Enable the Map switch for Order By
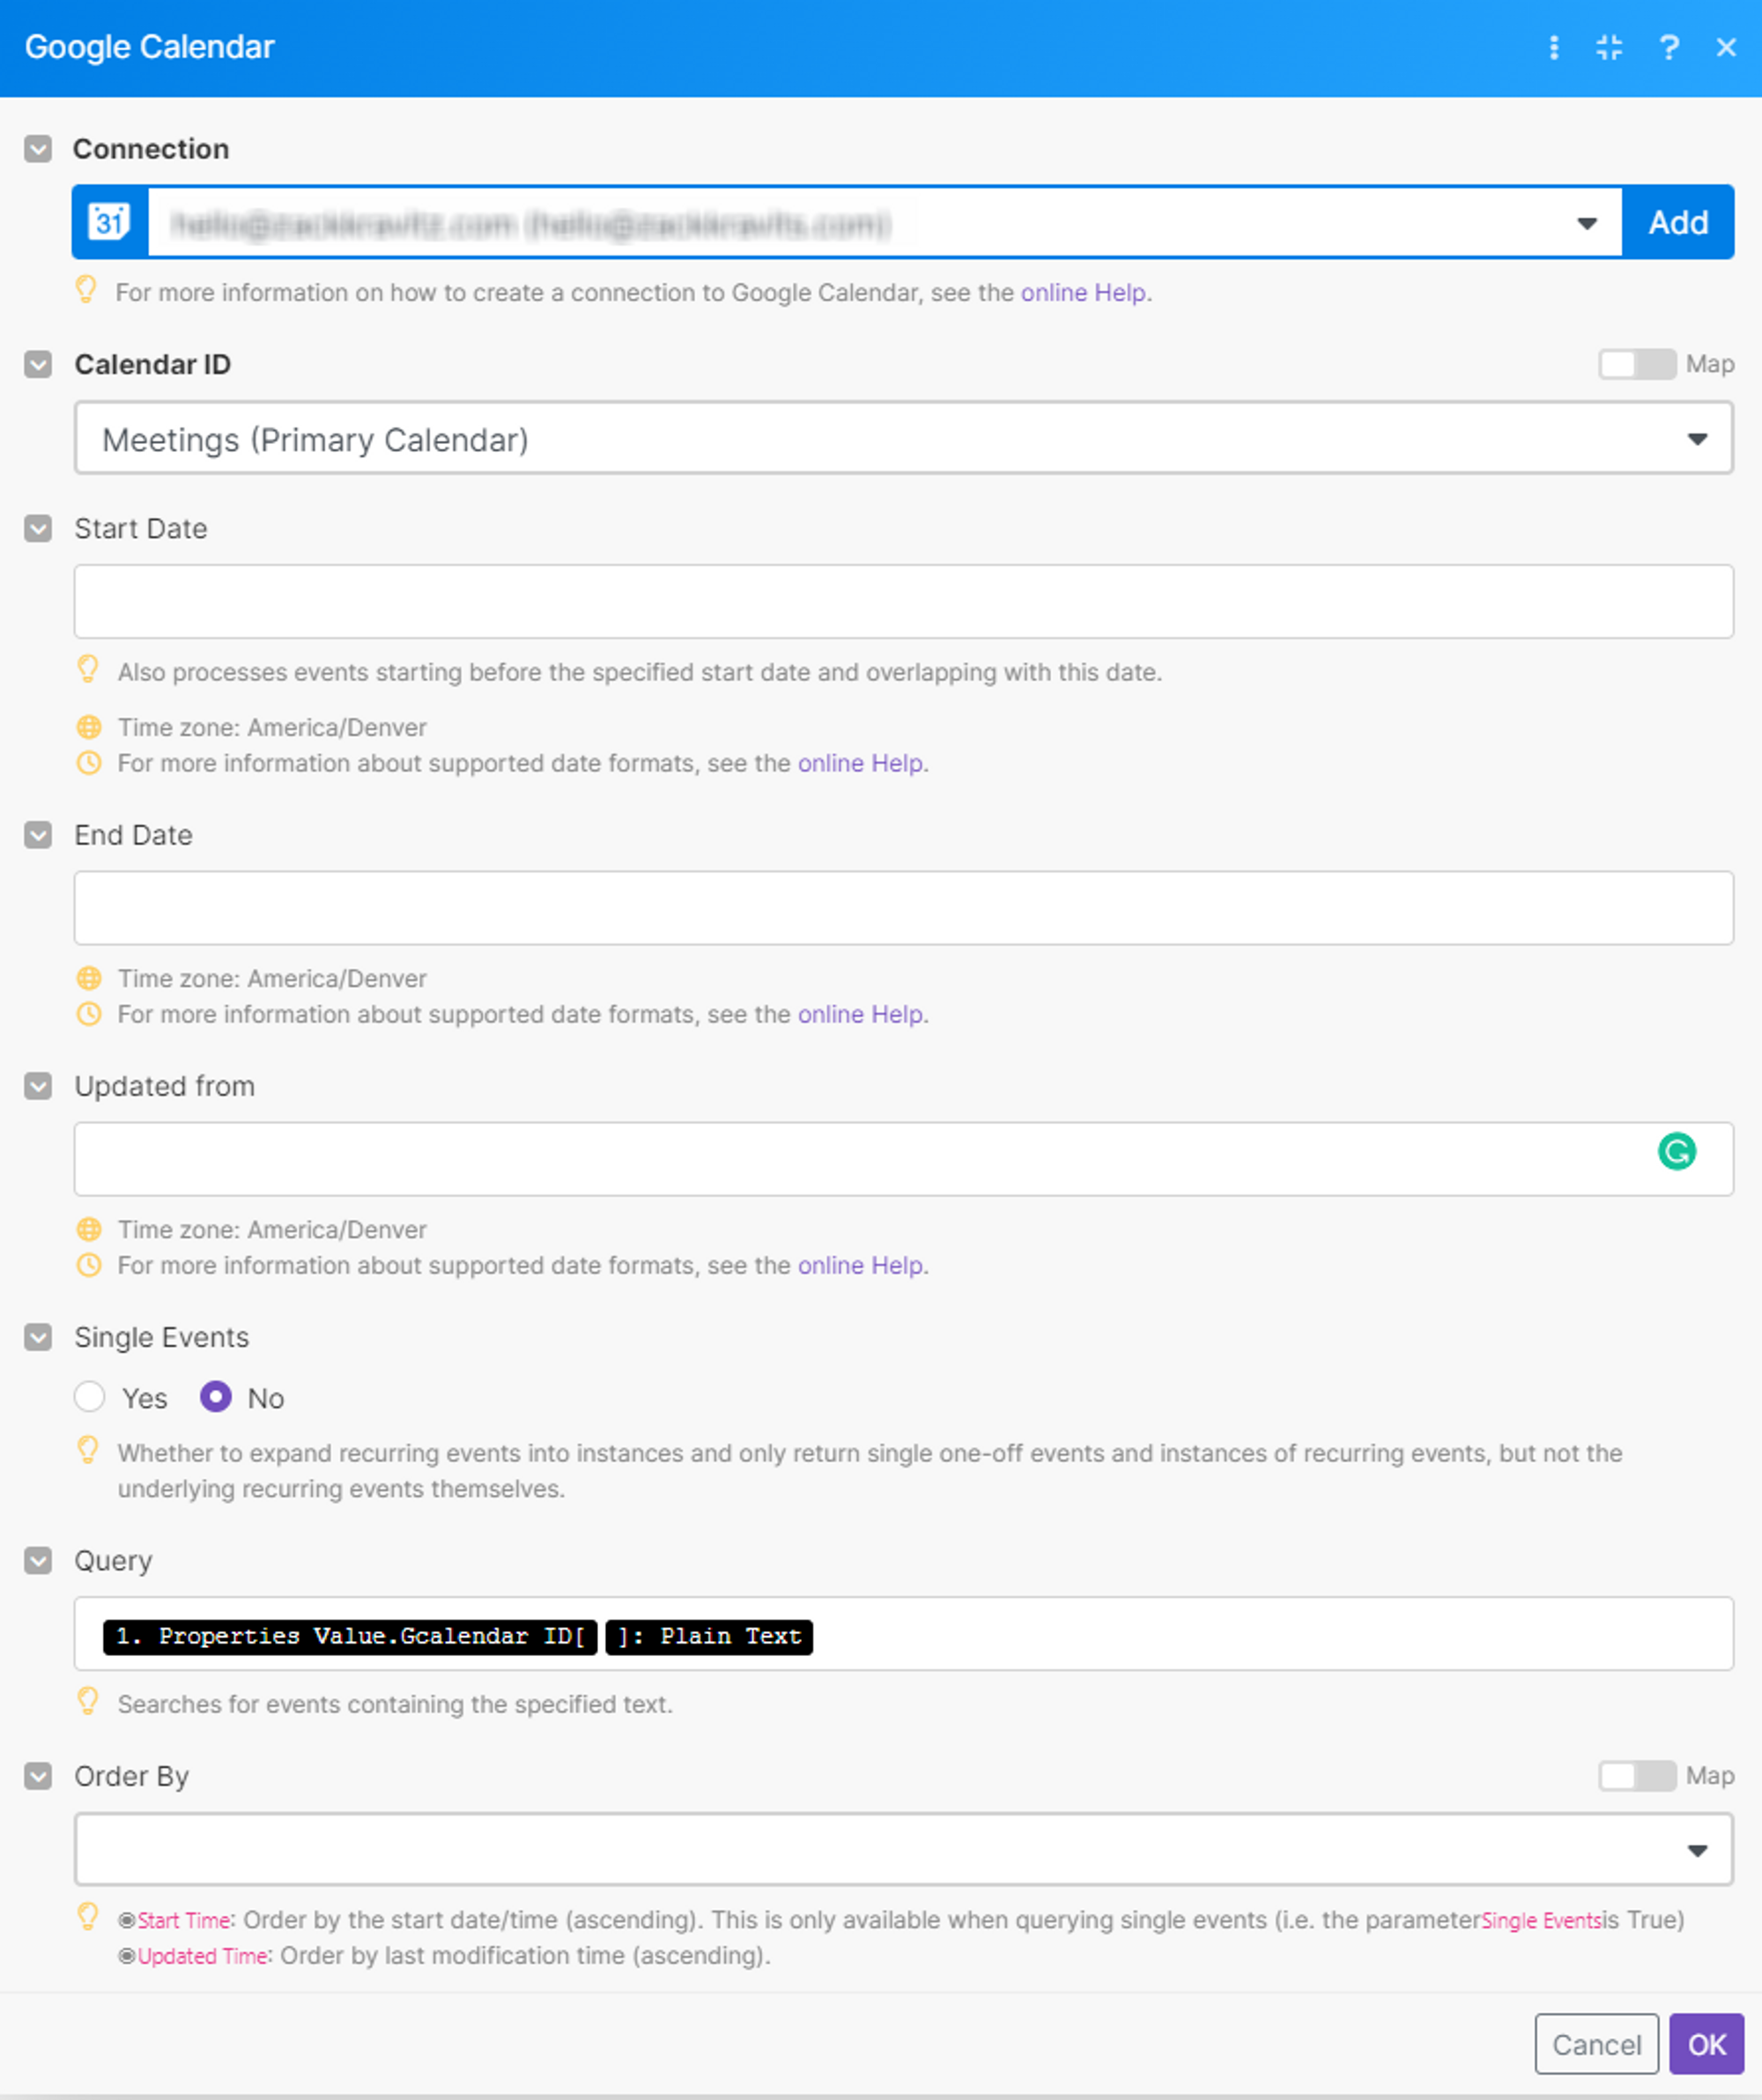The width and height of the screenshot is (1762, 2100). coord(1637,1776)
